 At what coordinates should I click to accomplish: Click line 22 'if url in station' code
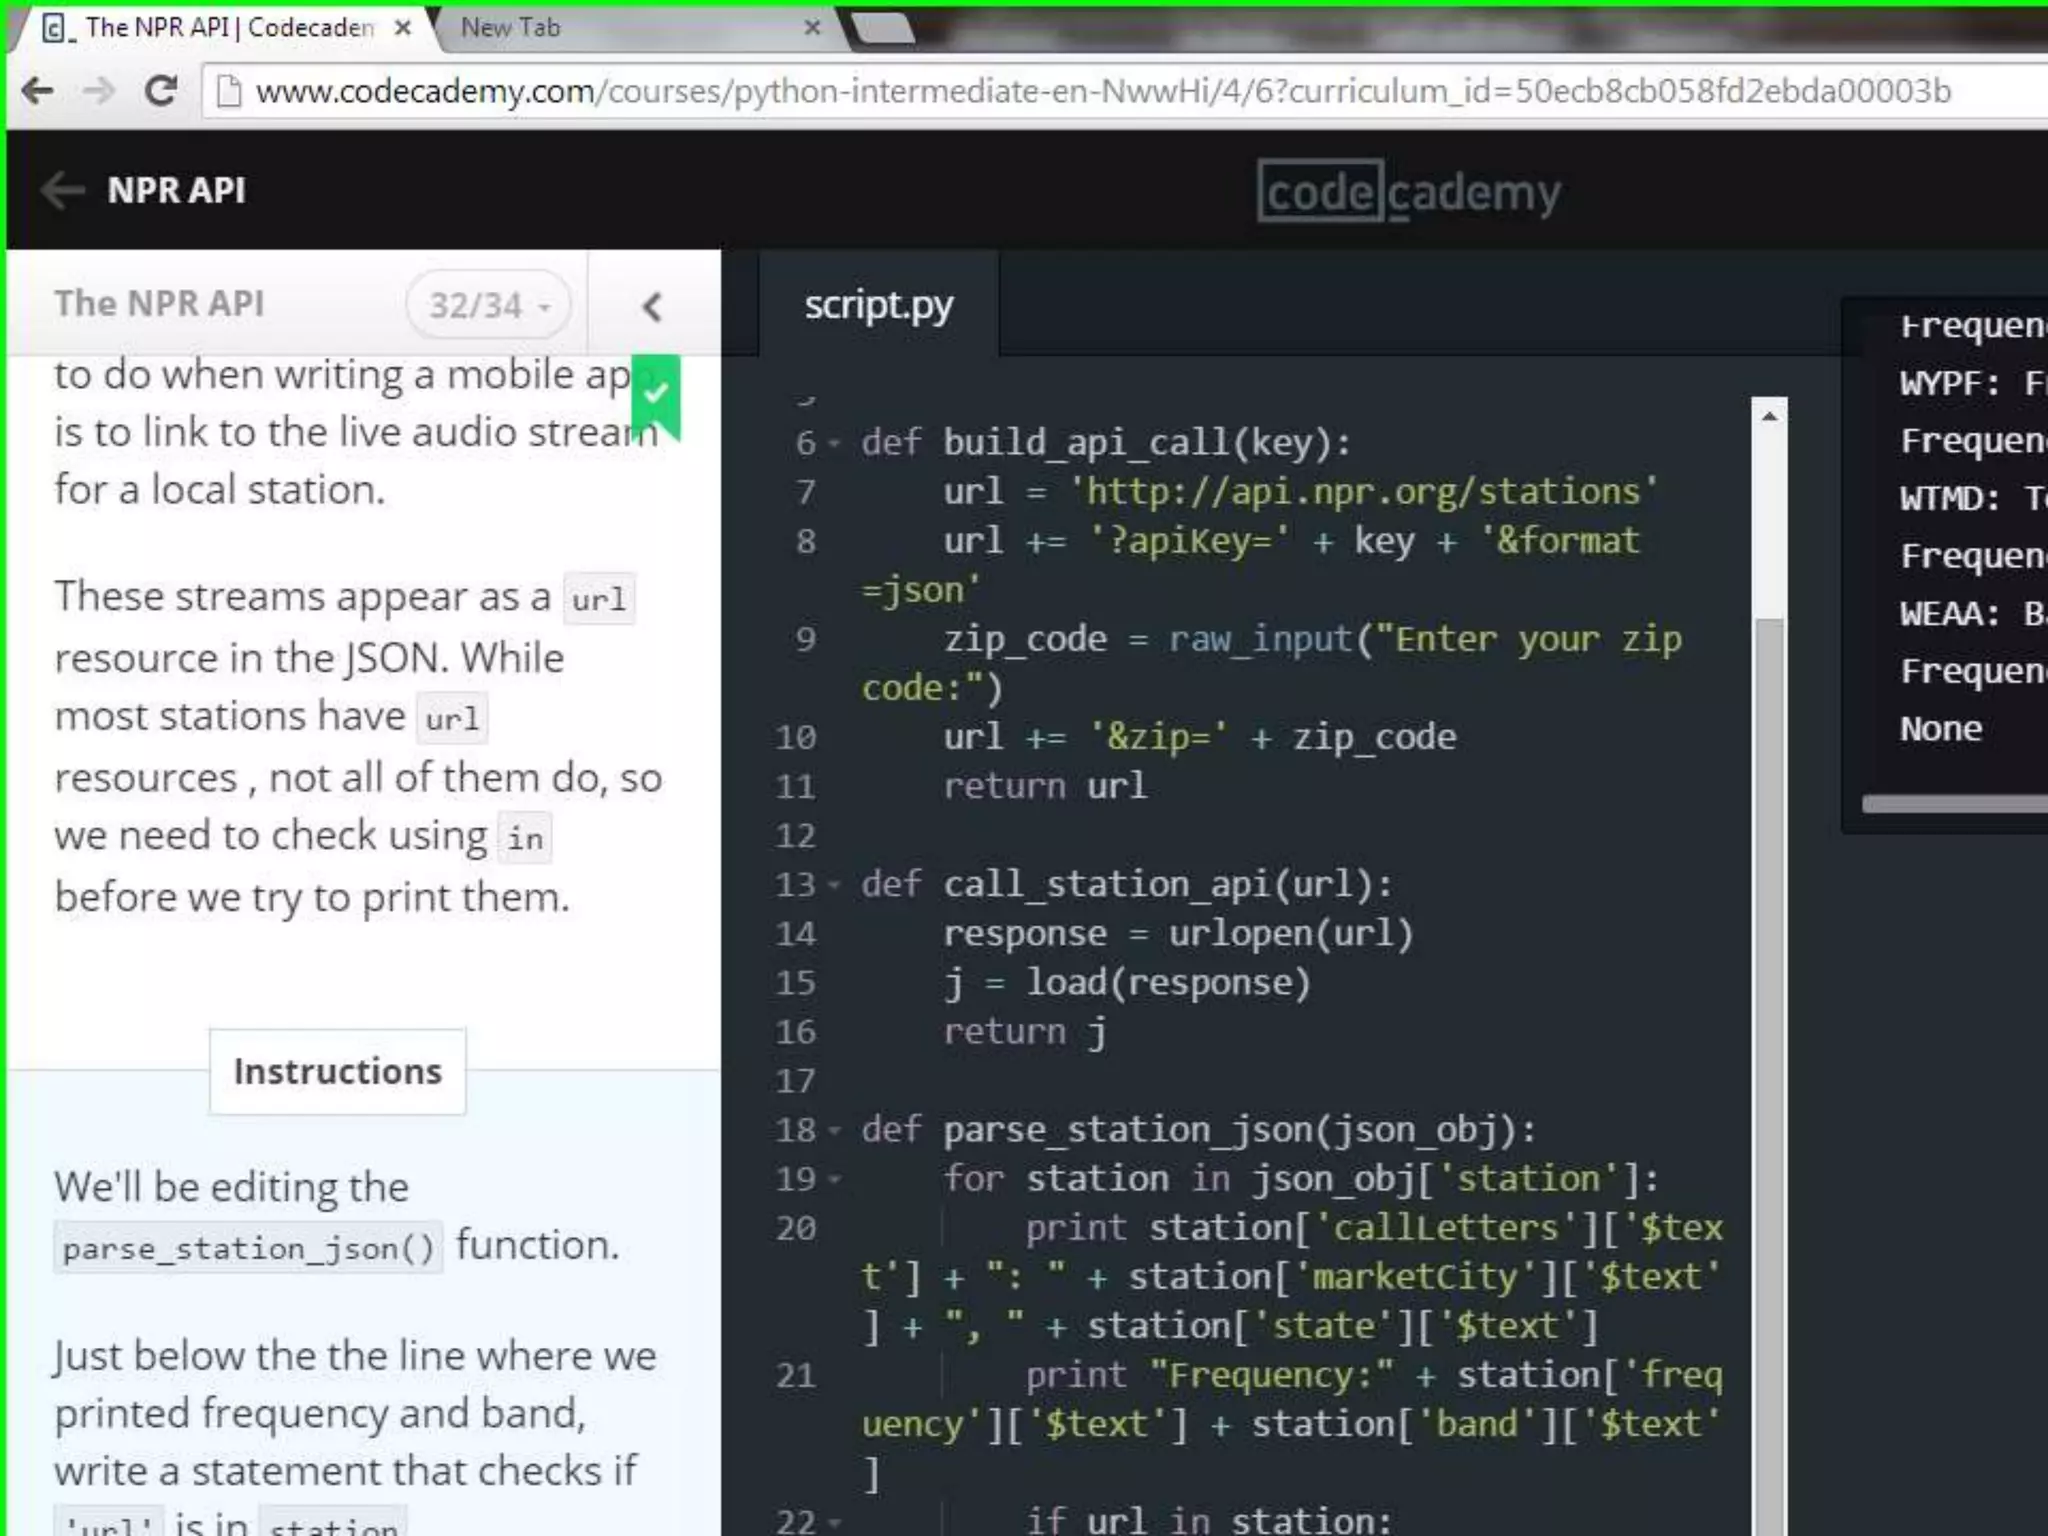pos(1208,1521)
